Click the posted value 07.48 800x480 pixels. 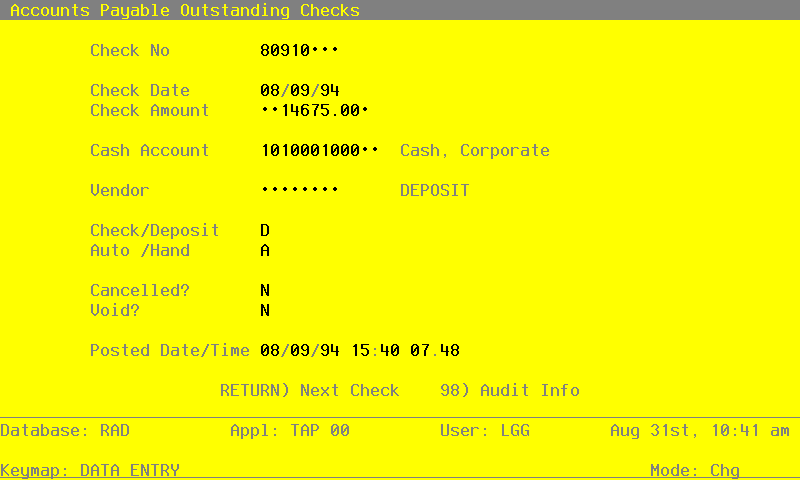435,350
